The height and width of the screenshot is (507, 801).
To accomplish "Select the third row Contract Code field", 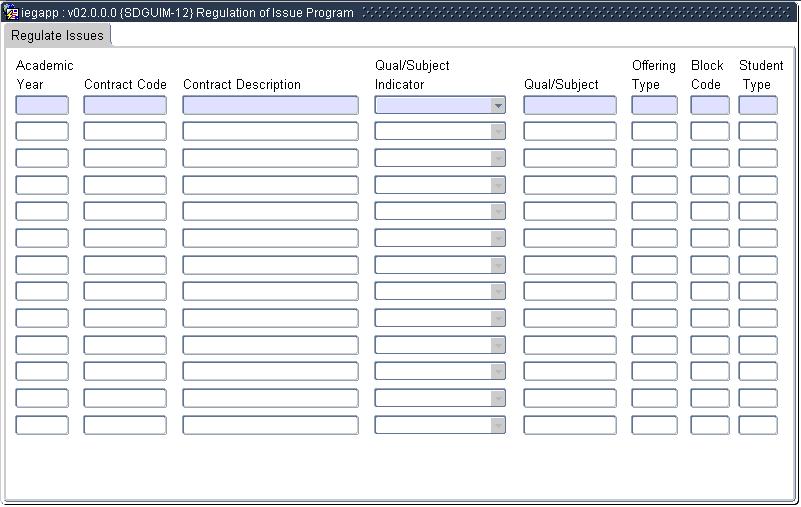I will [x=125, y=158].
